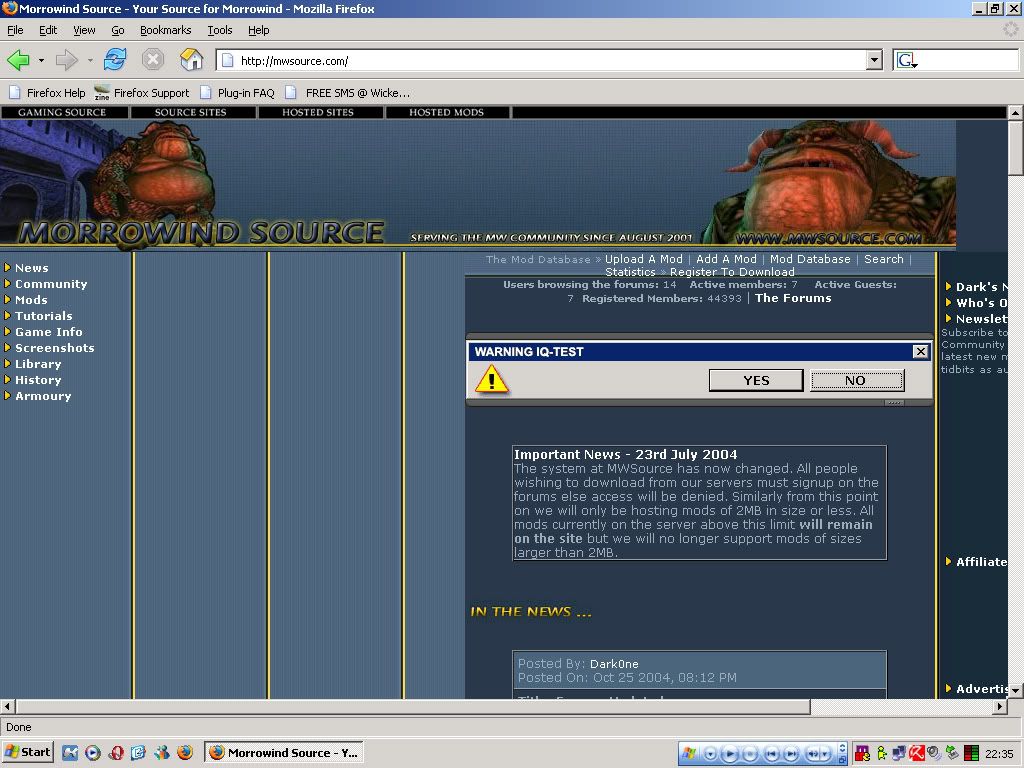The image size is (1024, 768).
Task: Select the GAMING SOURCE tab
Action: 63,112
